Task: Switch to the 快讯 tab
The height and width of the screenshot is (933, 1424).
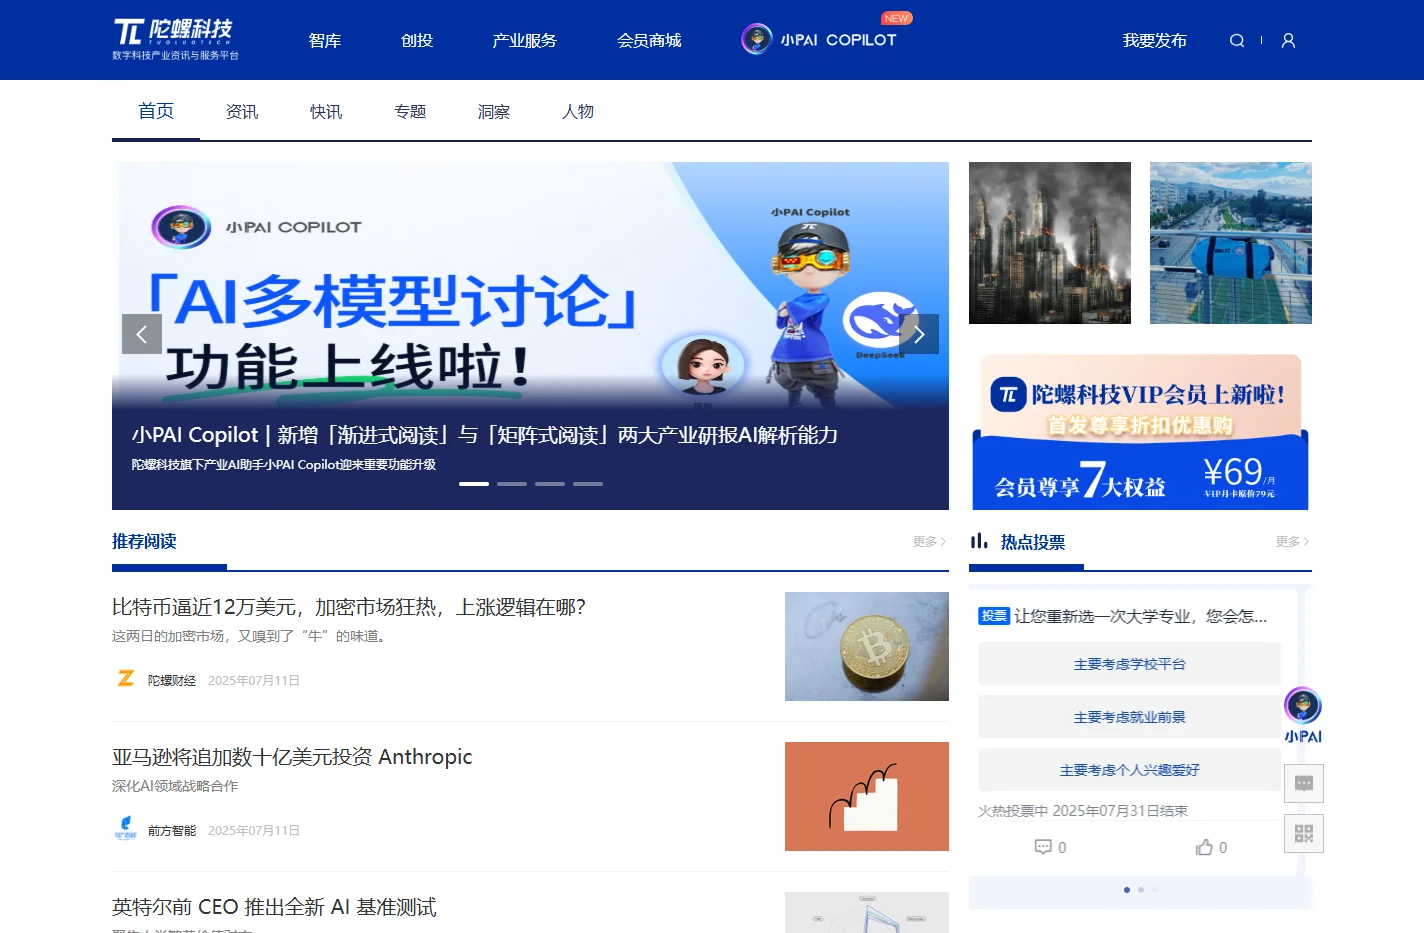Action: pos(326,111)
